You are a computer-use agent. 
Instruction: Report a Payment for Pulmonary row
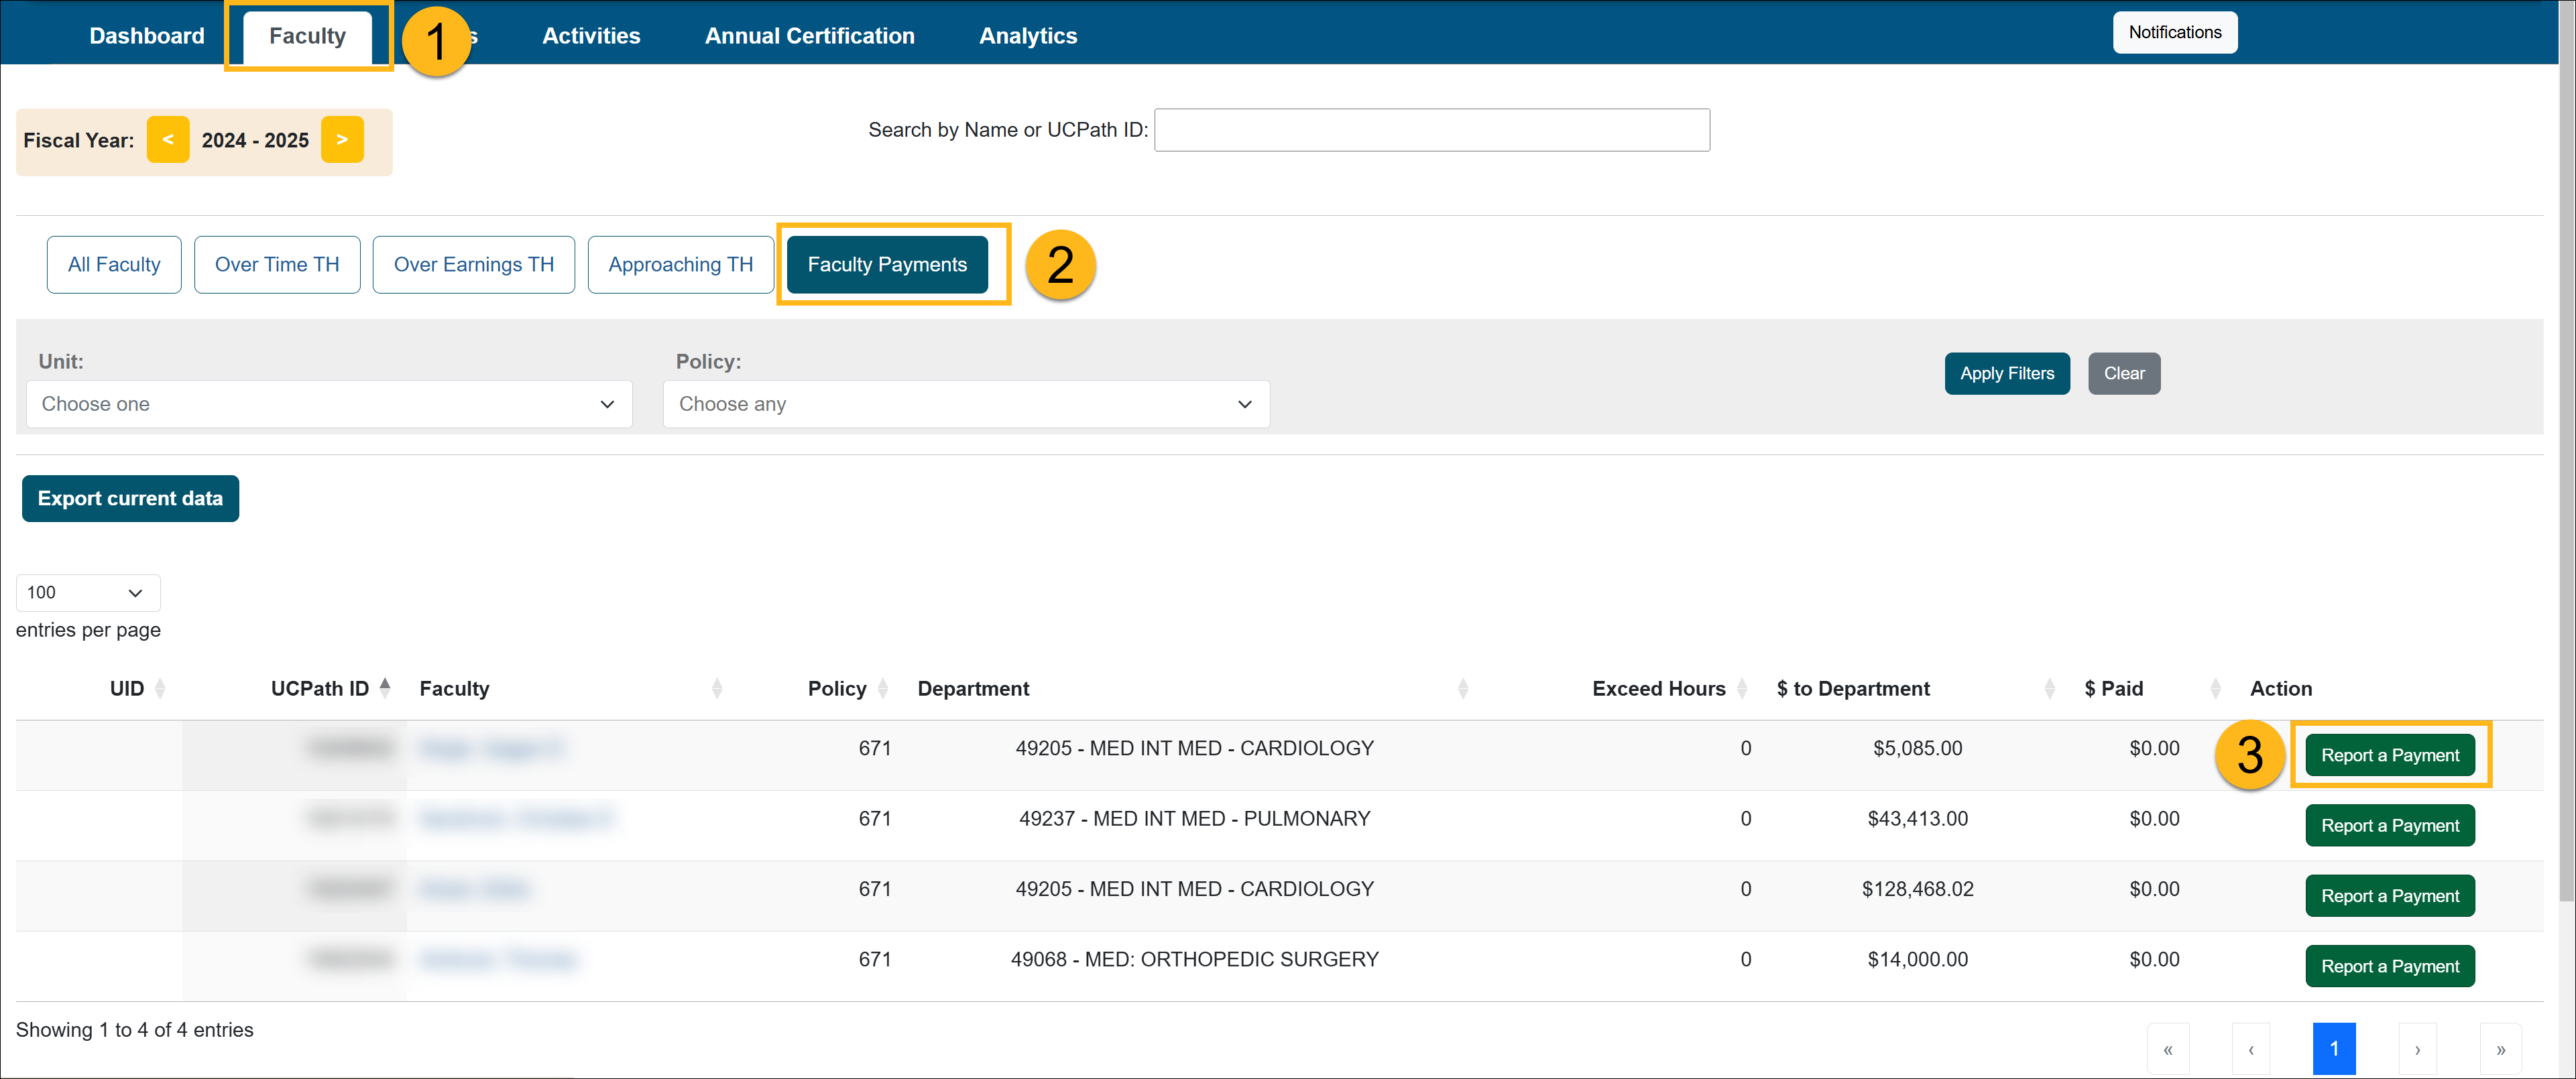[2390, 826]
